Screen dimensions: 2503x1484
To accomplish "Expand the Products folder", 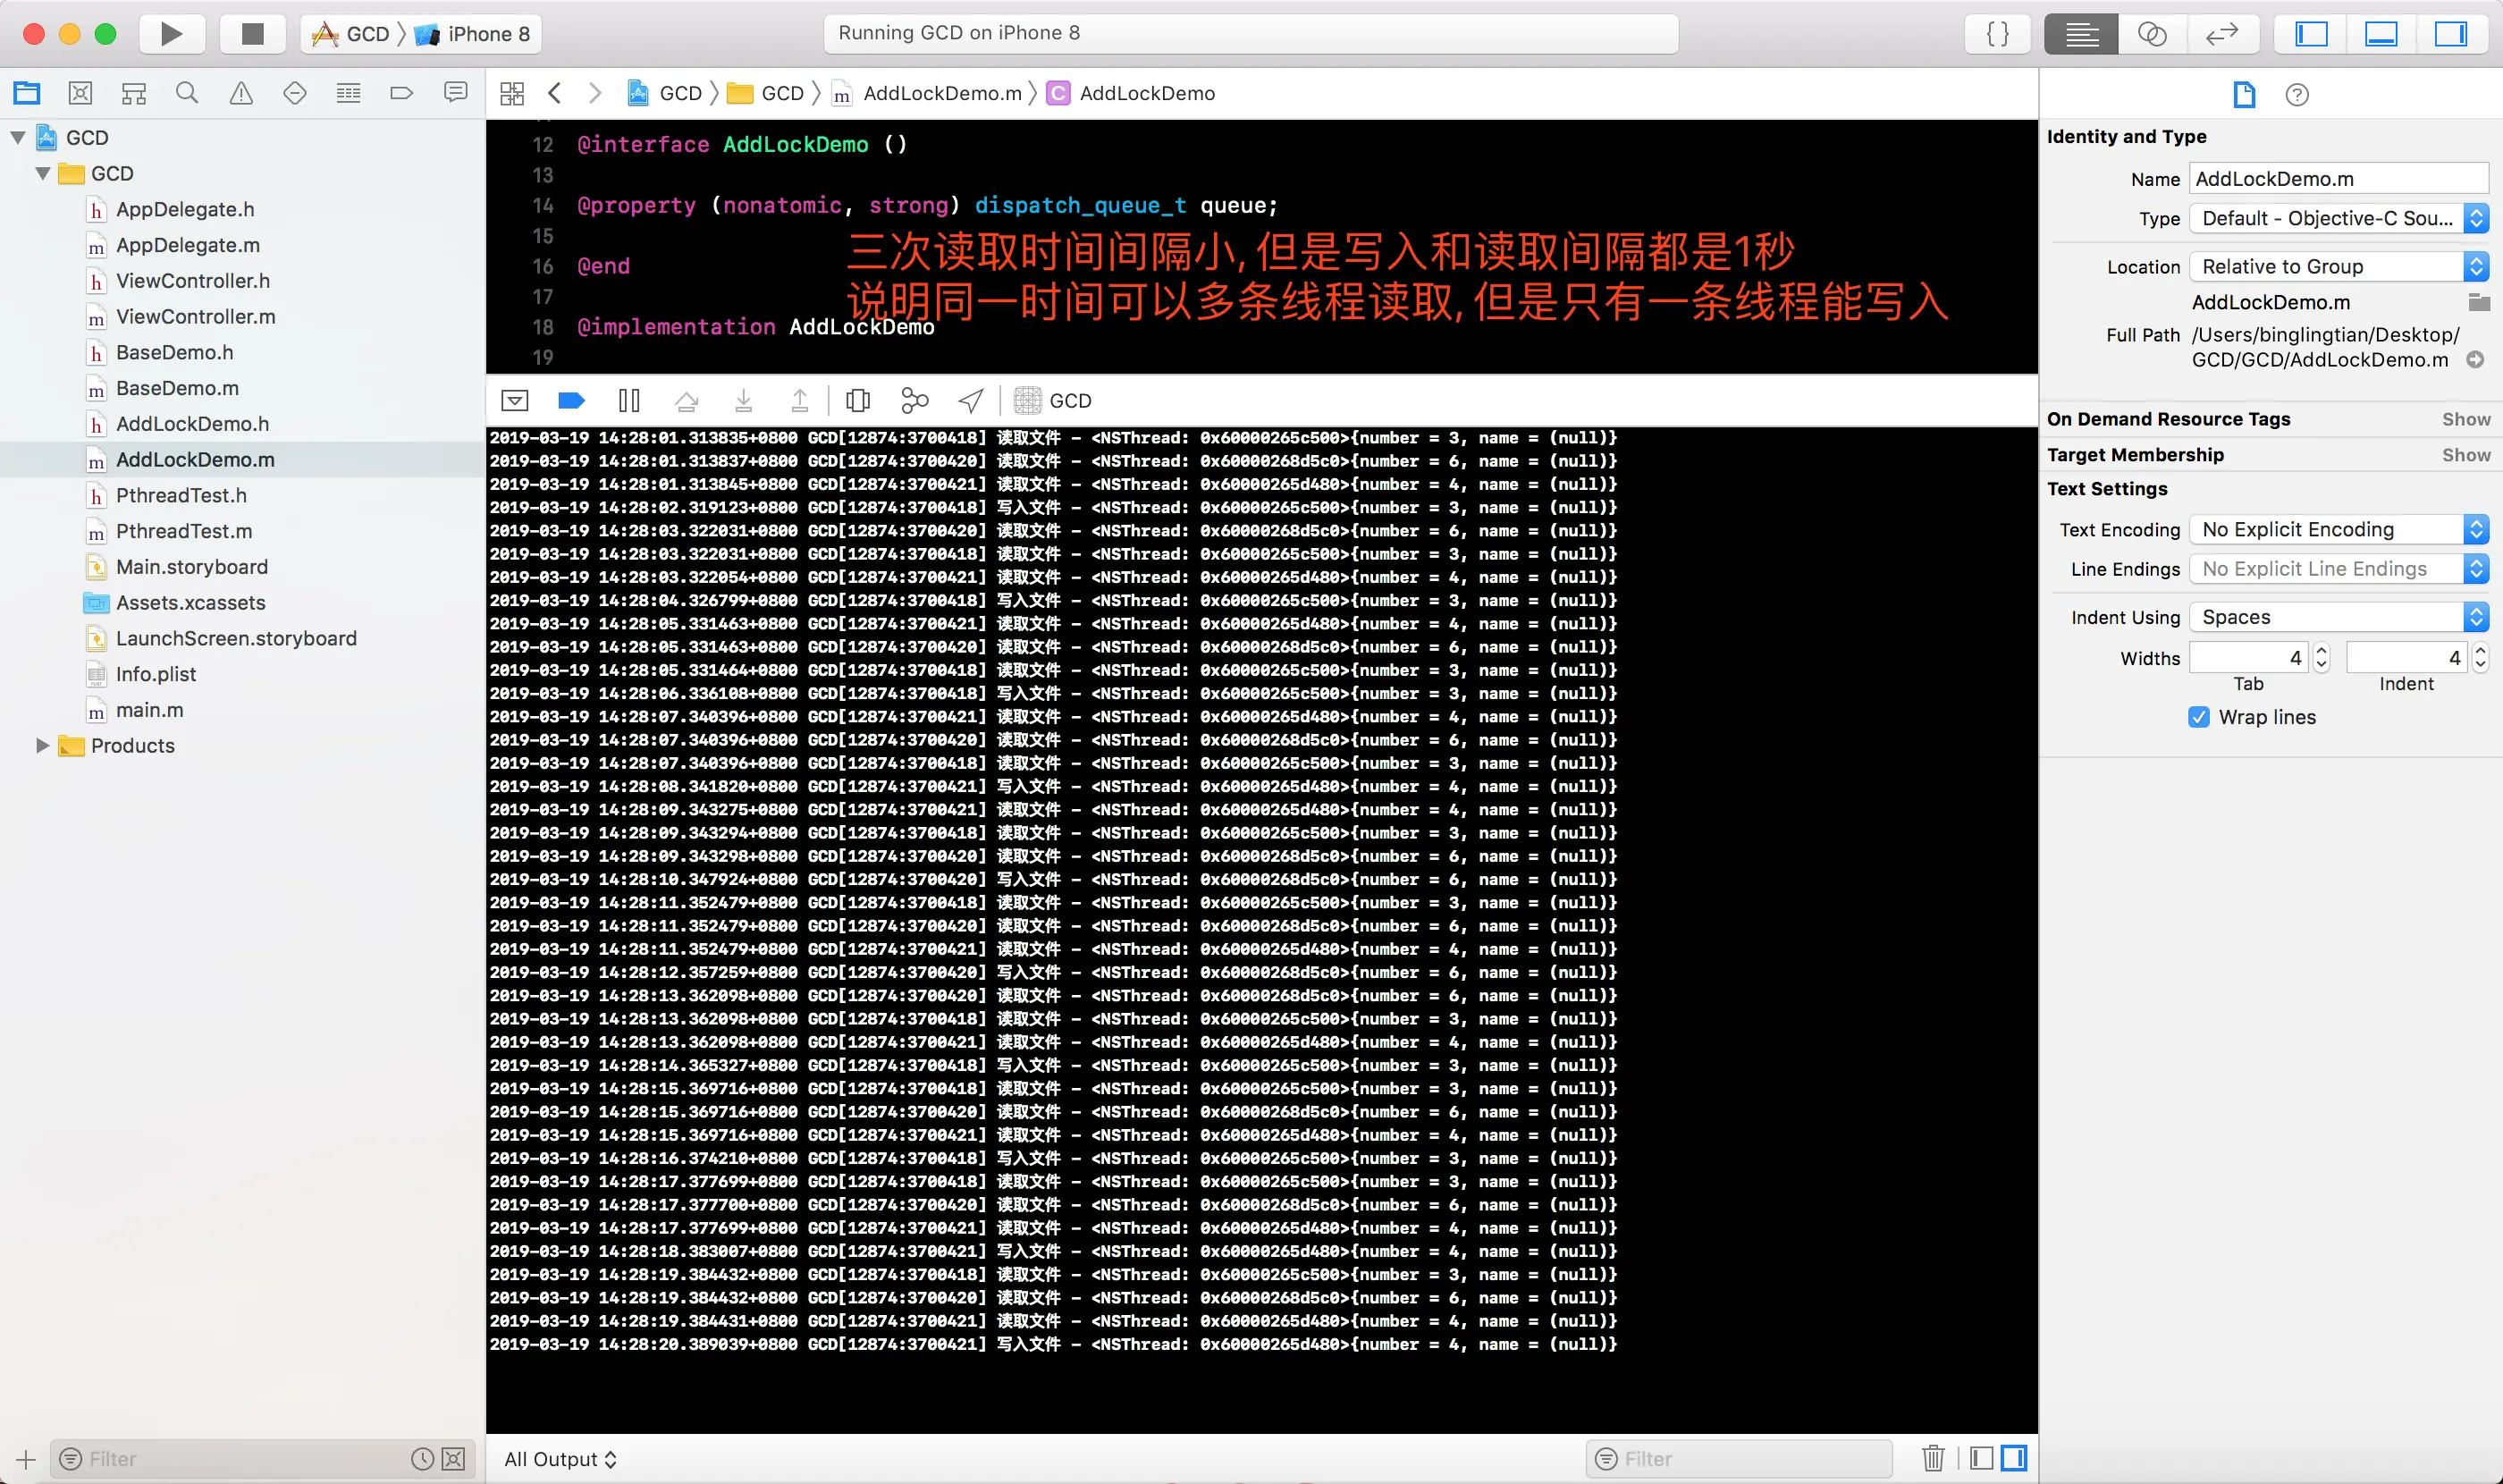I will (x=42, y=745).
